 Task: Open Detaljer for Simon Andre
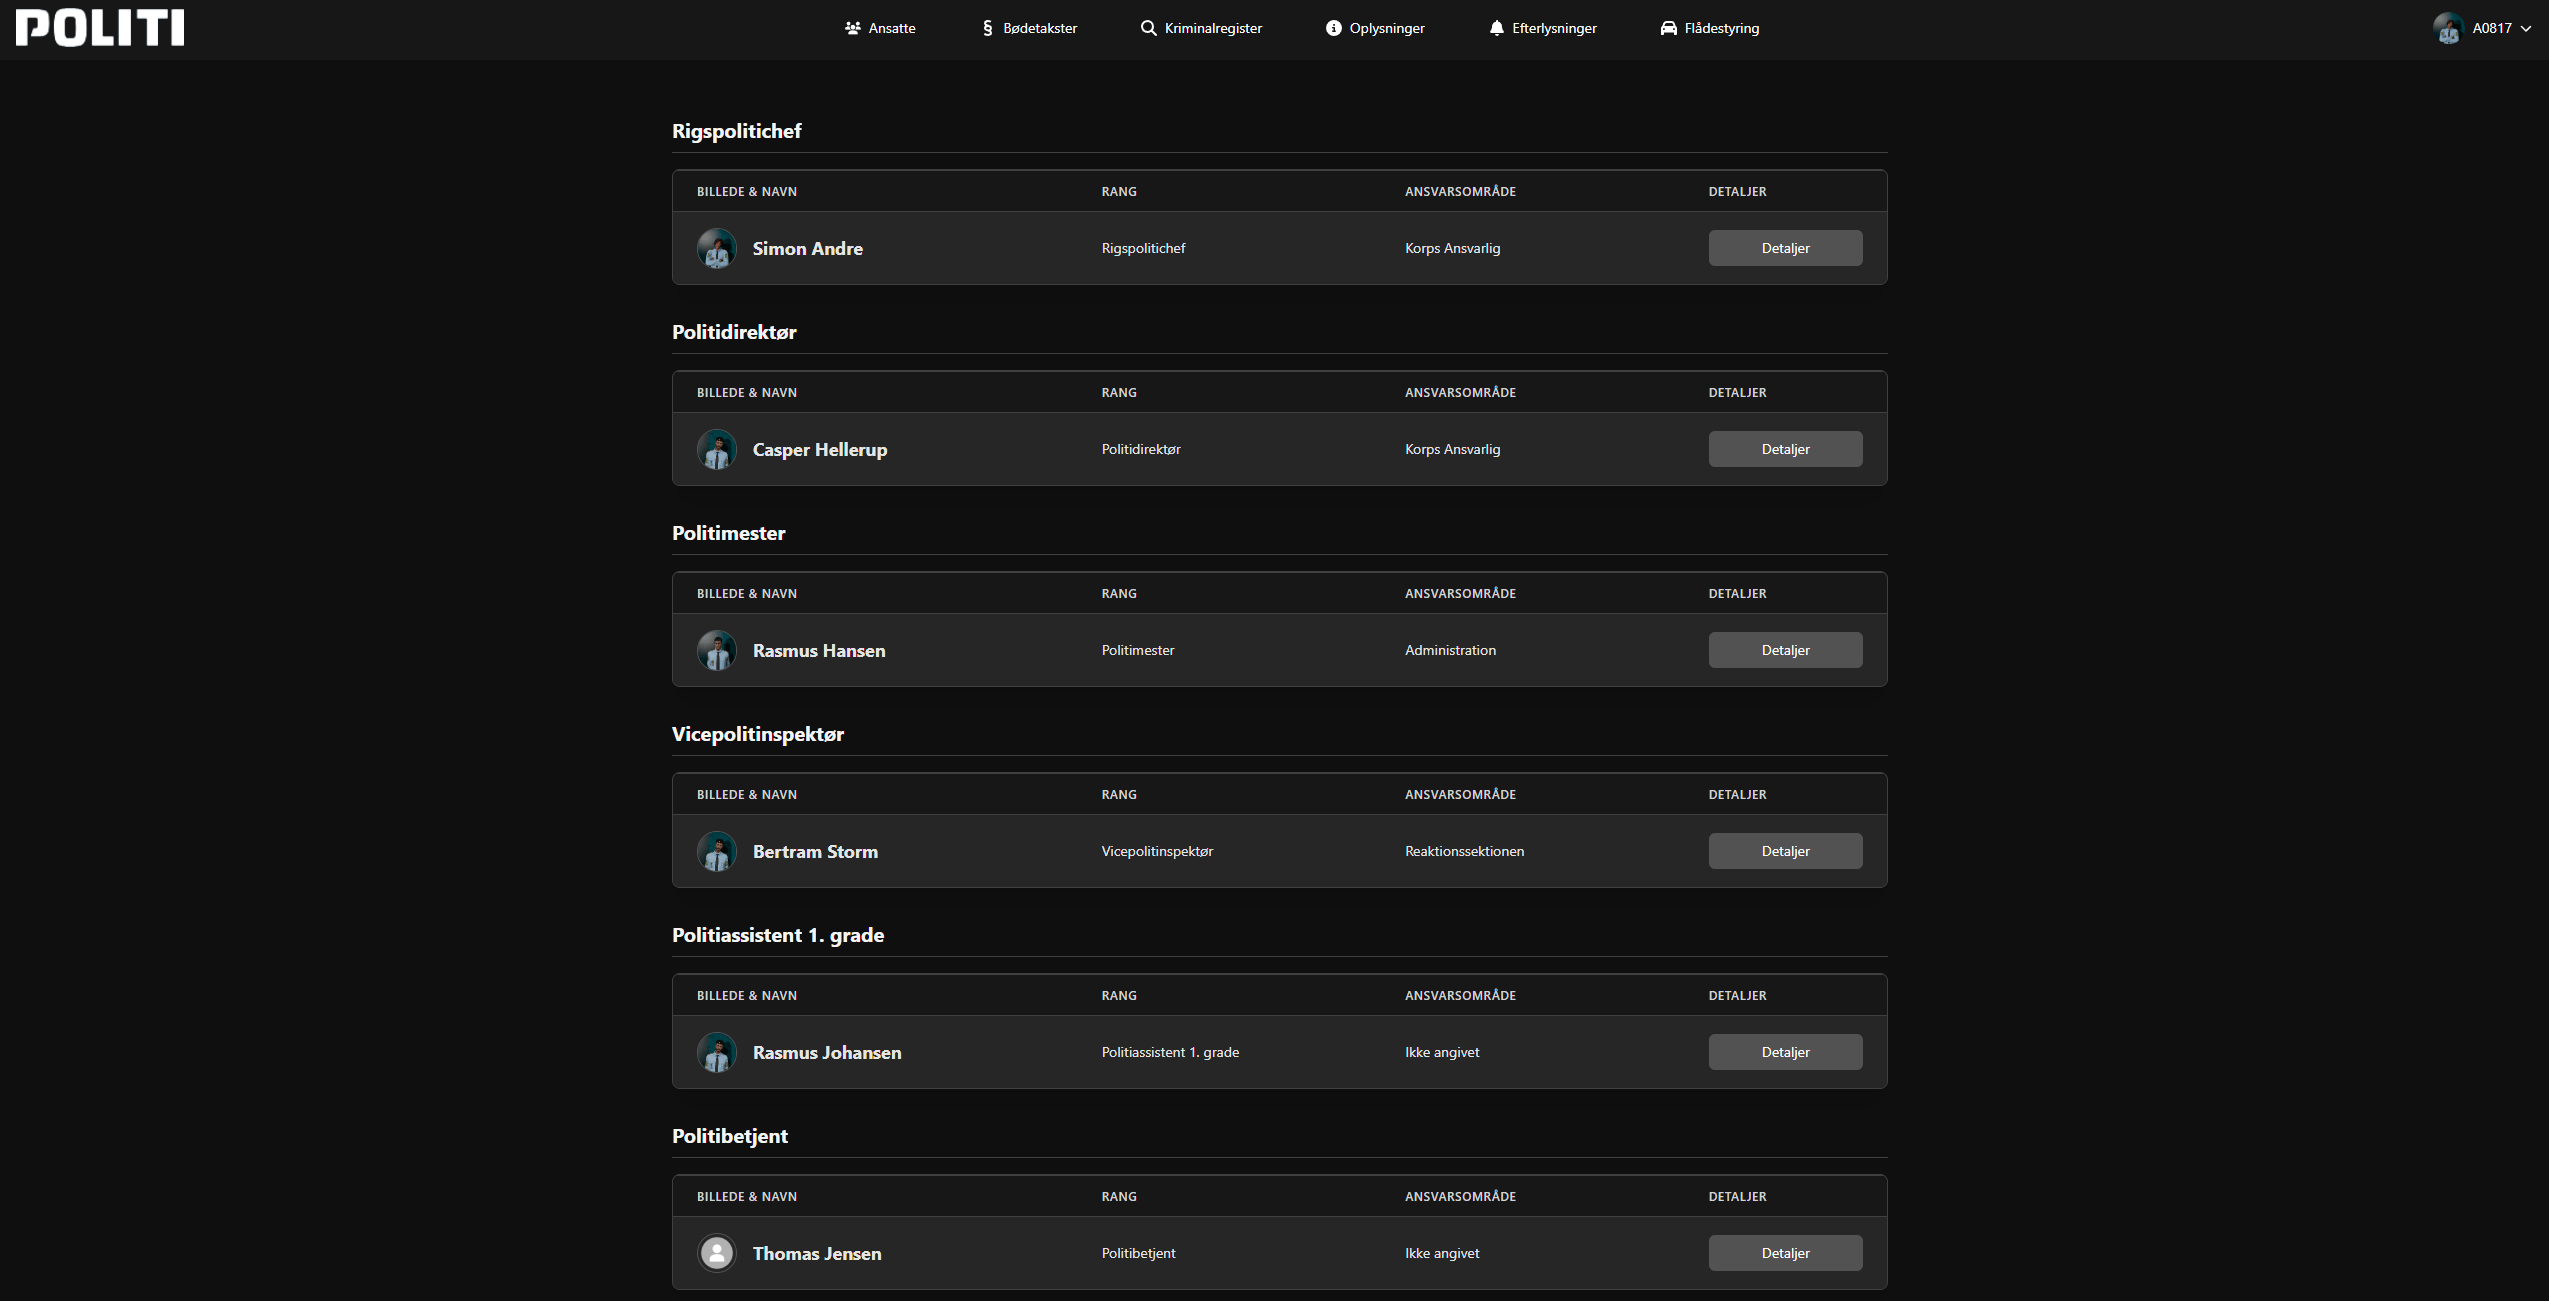[1785, 248]
